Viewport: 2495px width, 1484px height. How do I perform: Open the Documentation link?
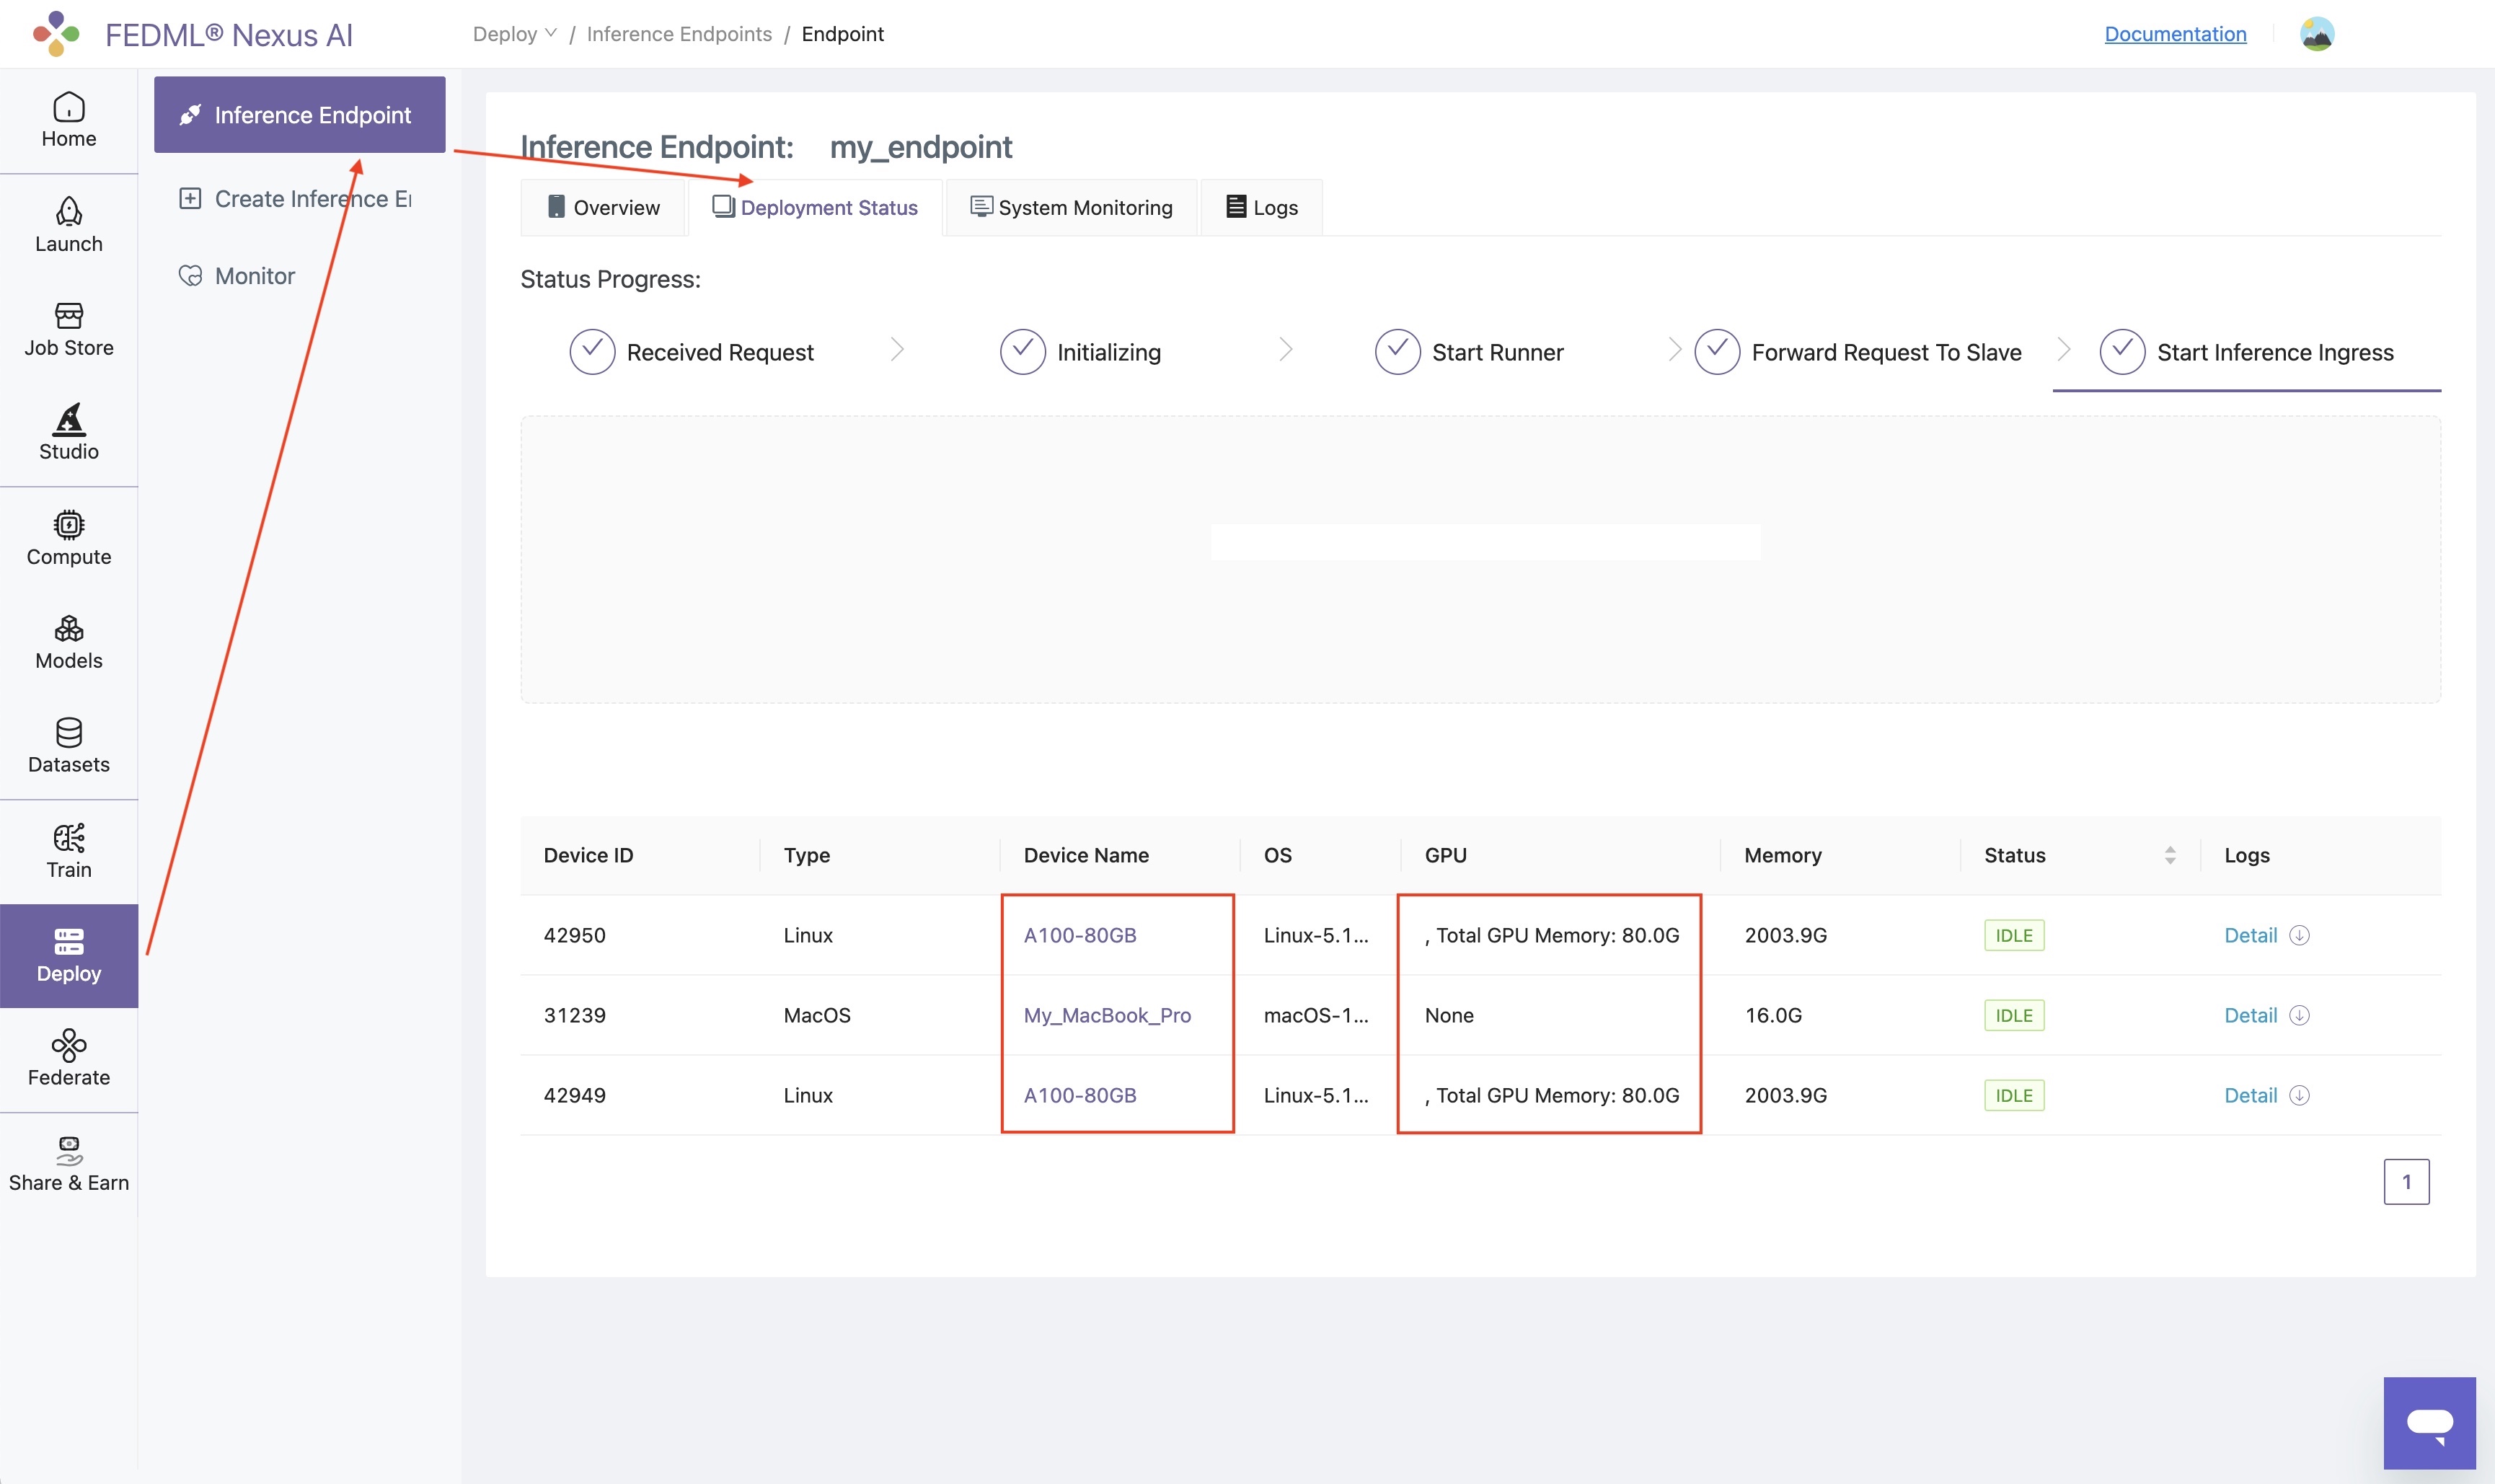point(2175,34)
